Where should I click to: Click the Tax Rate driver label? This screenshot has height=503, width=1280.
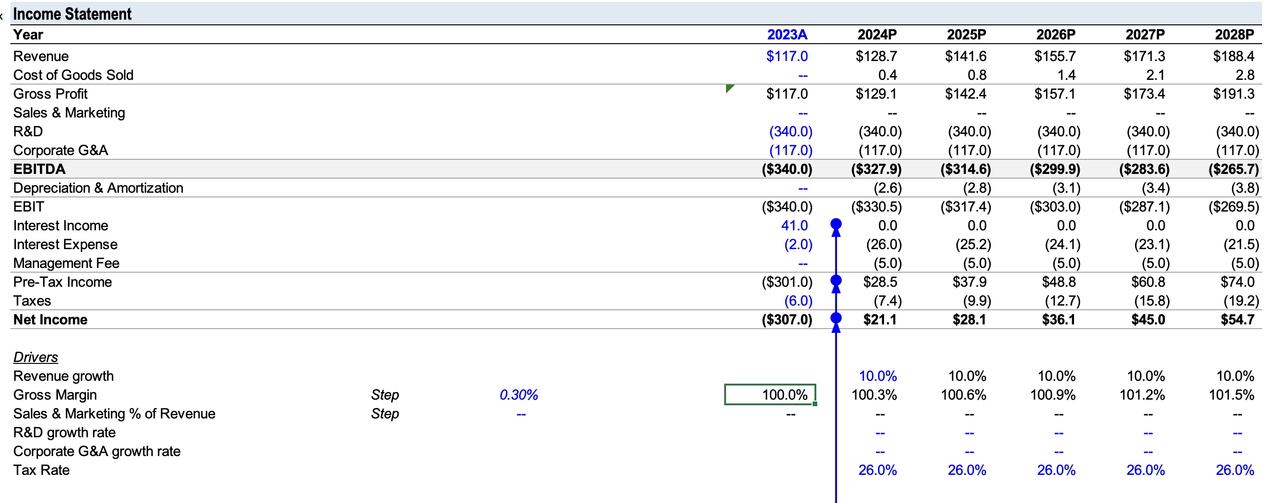tap(41, 470)
